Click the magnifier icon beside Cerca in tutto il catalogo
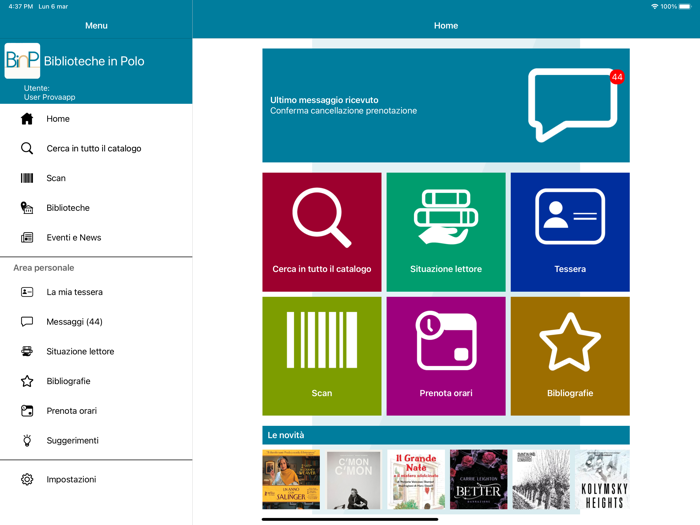This screenshot has width=700, height=525. click(27, 148)
